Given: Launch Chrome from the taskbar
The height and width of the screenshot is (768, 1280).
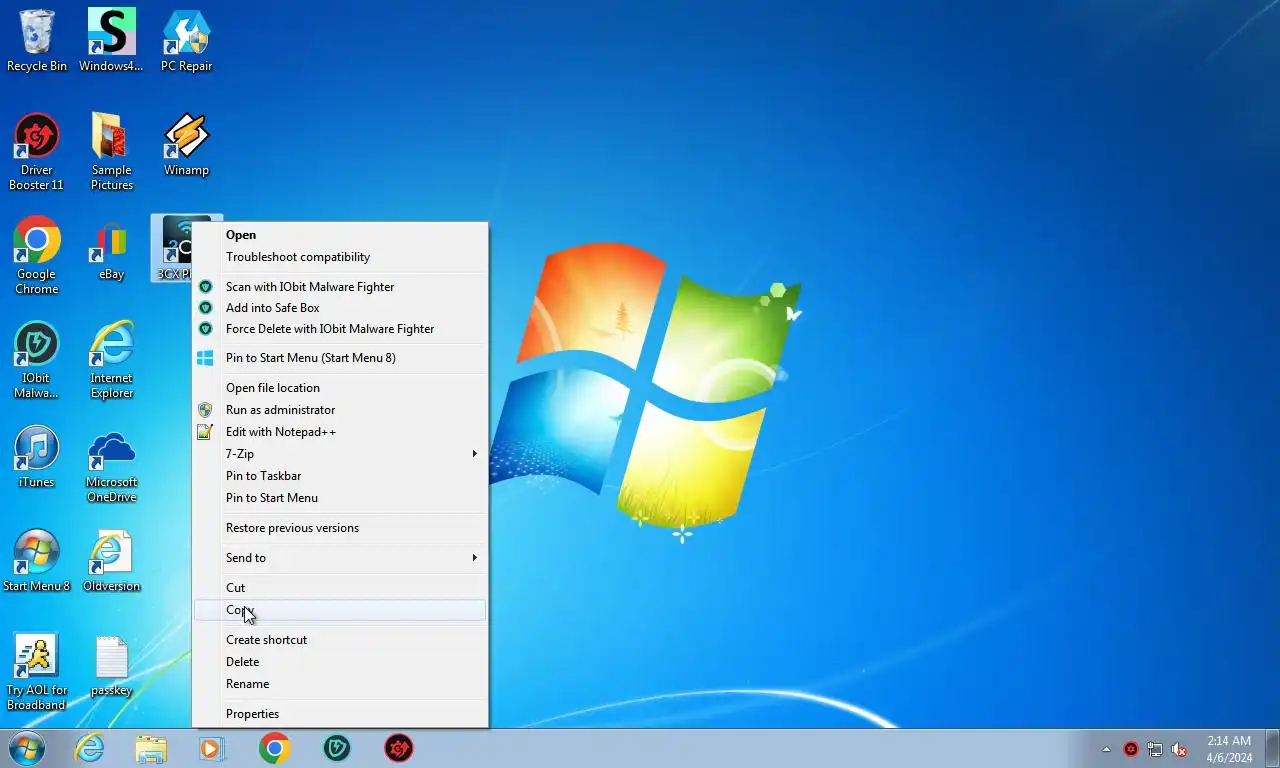Looking at the screenshot, I should [x=274, y=748].
